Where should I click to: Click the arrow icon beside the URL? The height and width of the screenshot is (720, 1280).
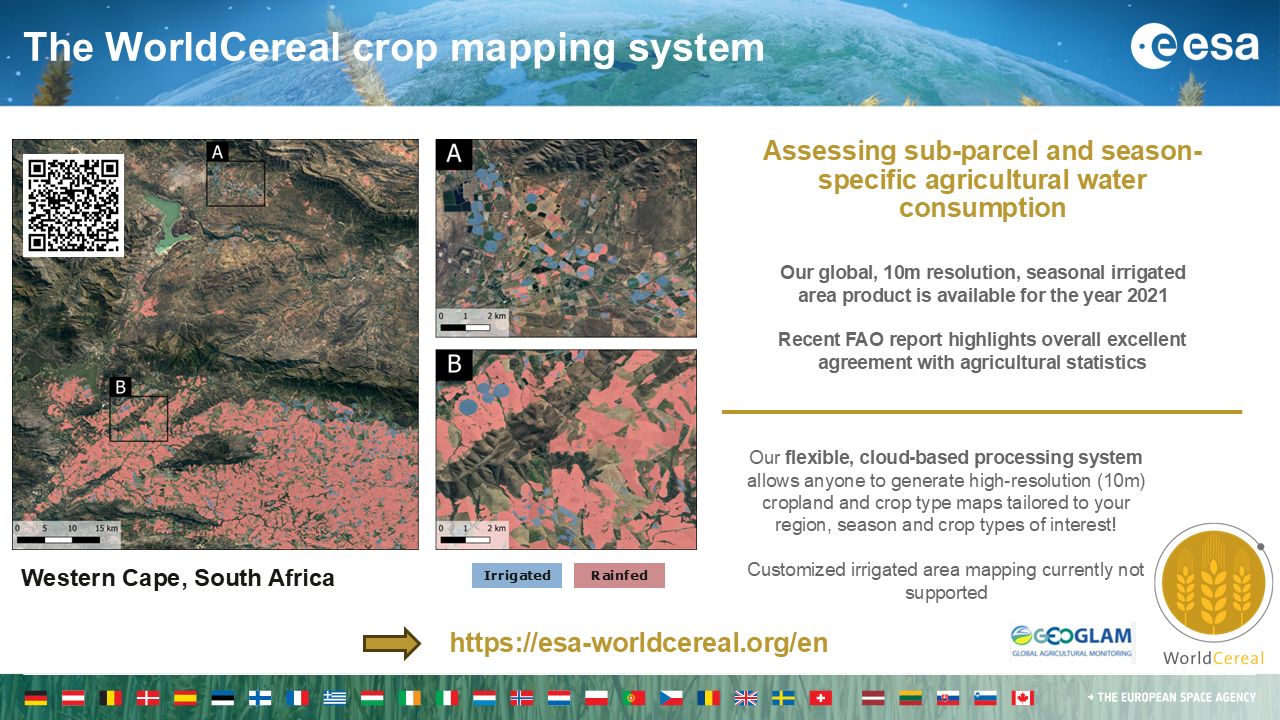[392, 643]
